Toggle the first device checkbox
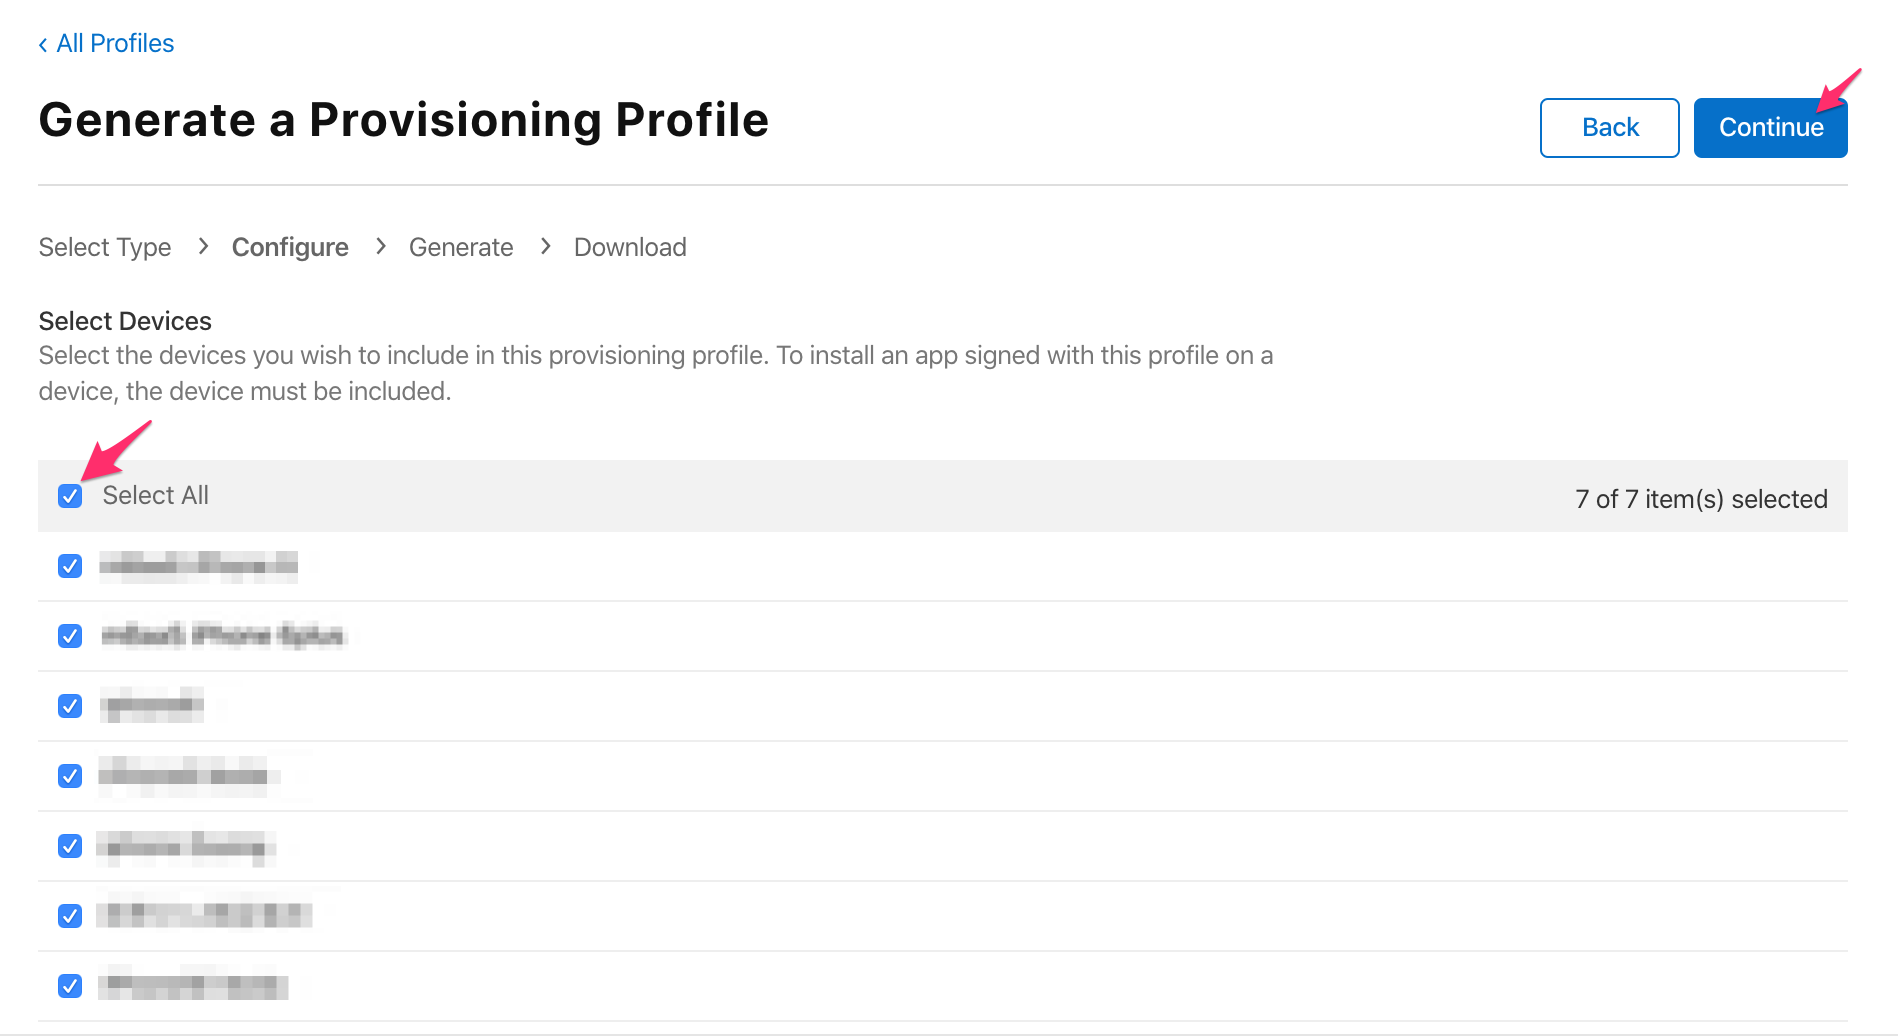The image size is (1898, 1036). pyautogui.click(x=70, y=566)
